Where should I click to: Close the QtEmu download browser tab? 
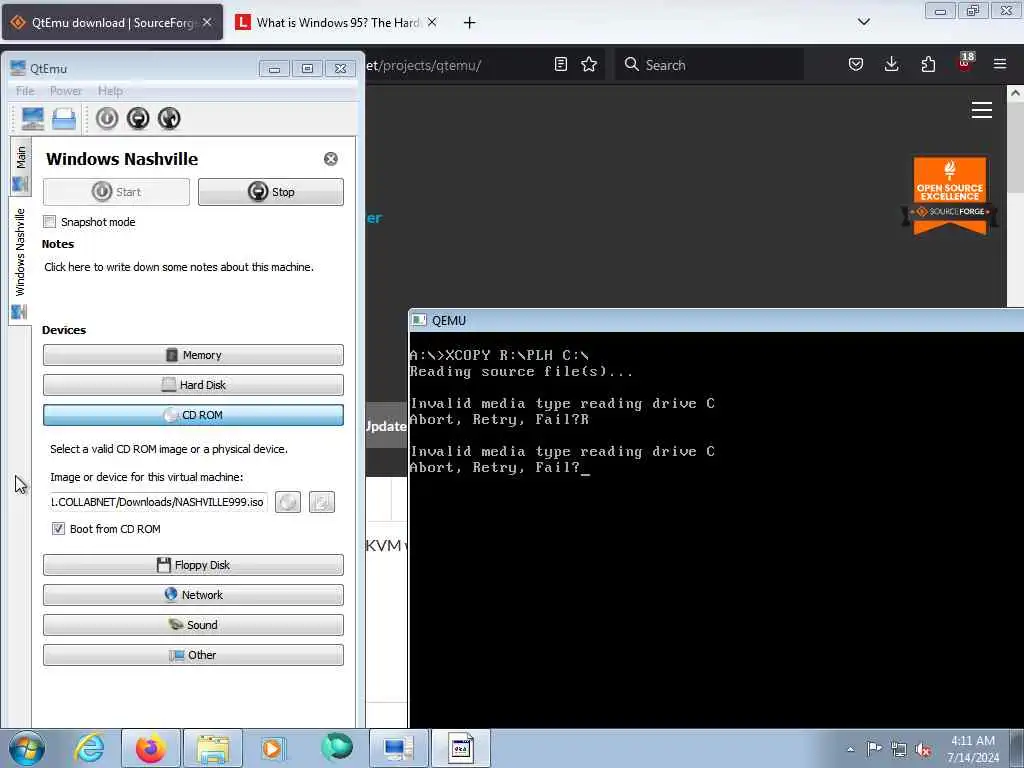click(x=207, y=22)
